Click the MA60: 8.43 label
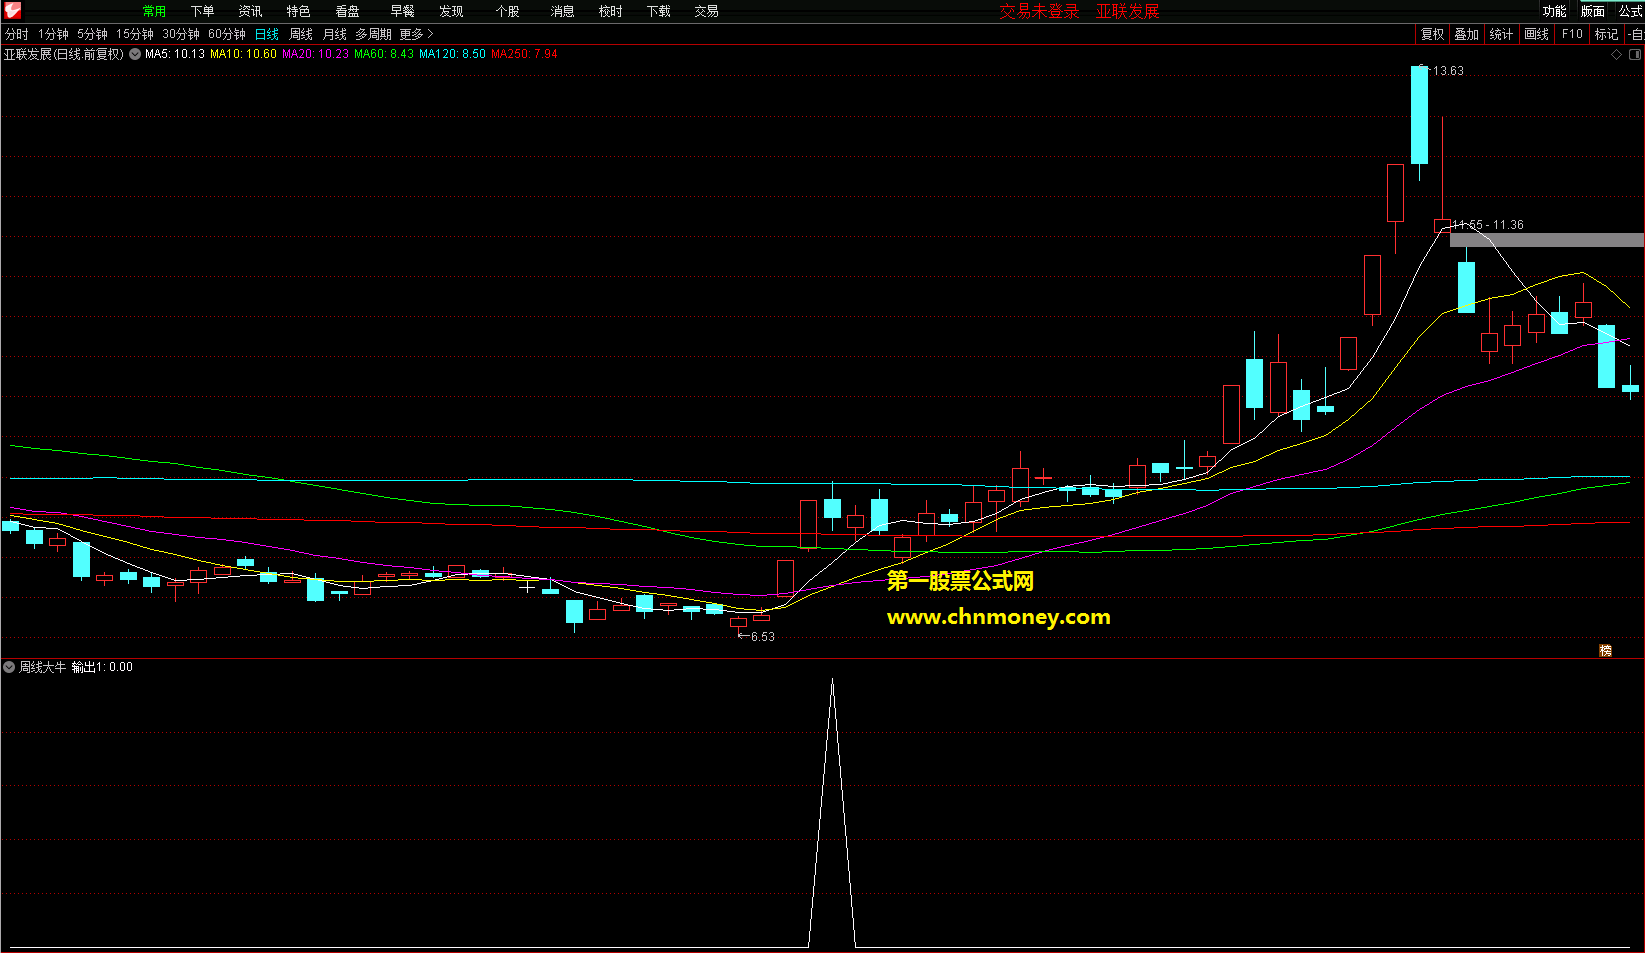 [x=384, y=54]
